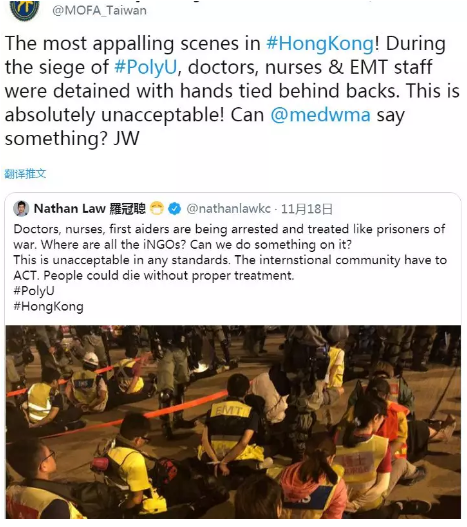Click the mask emoji beside Nathan Law's name
The image size is (467, 527).
point(156,209)
